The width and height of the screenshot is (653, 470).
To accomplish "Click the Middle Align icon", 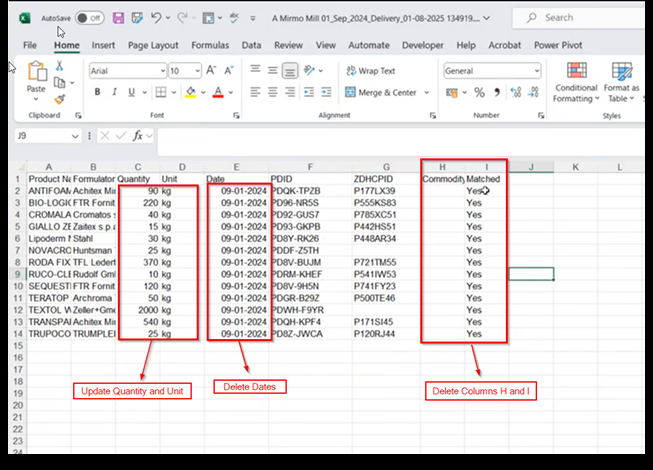I will click(x=272, y=70).
